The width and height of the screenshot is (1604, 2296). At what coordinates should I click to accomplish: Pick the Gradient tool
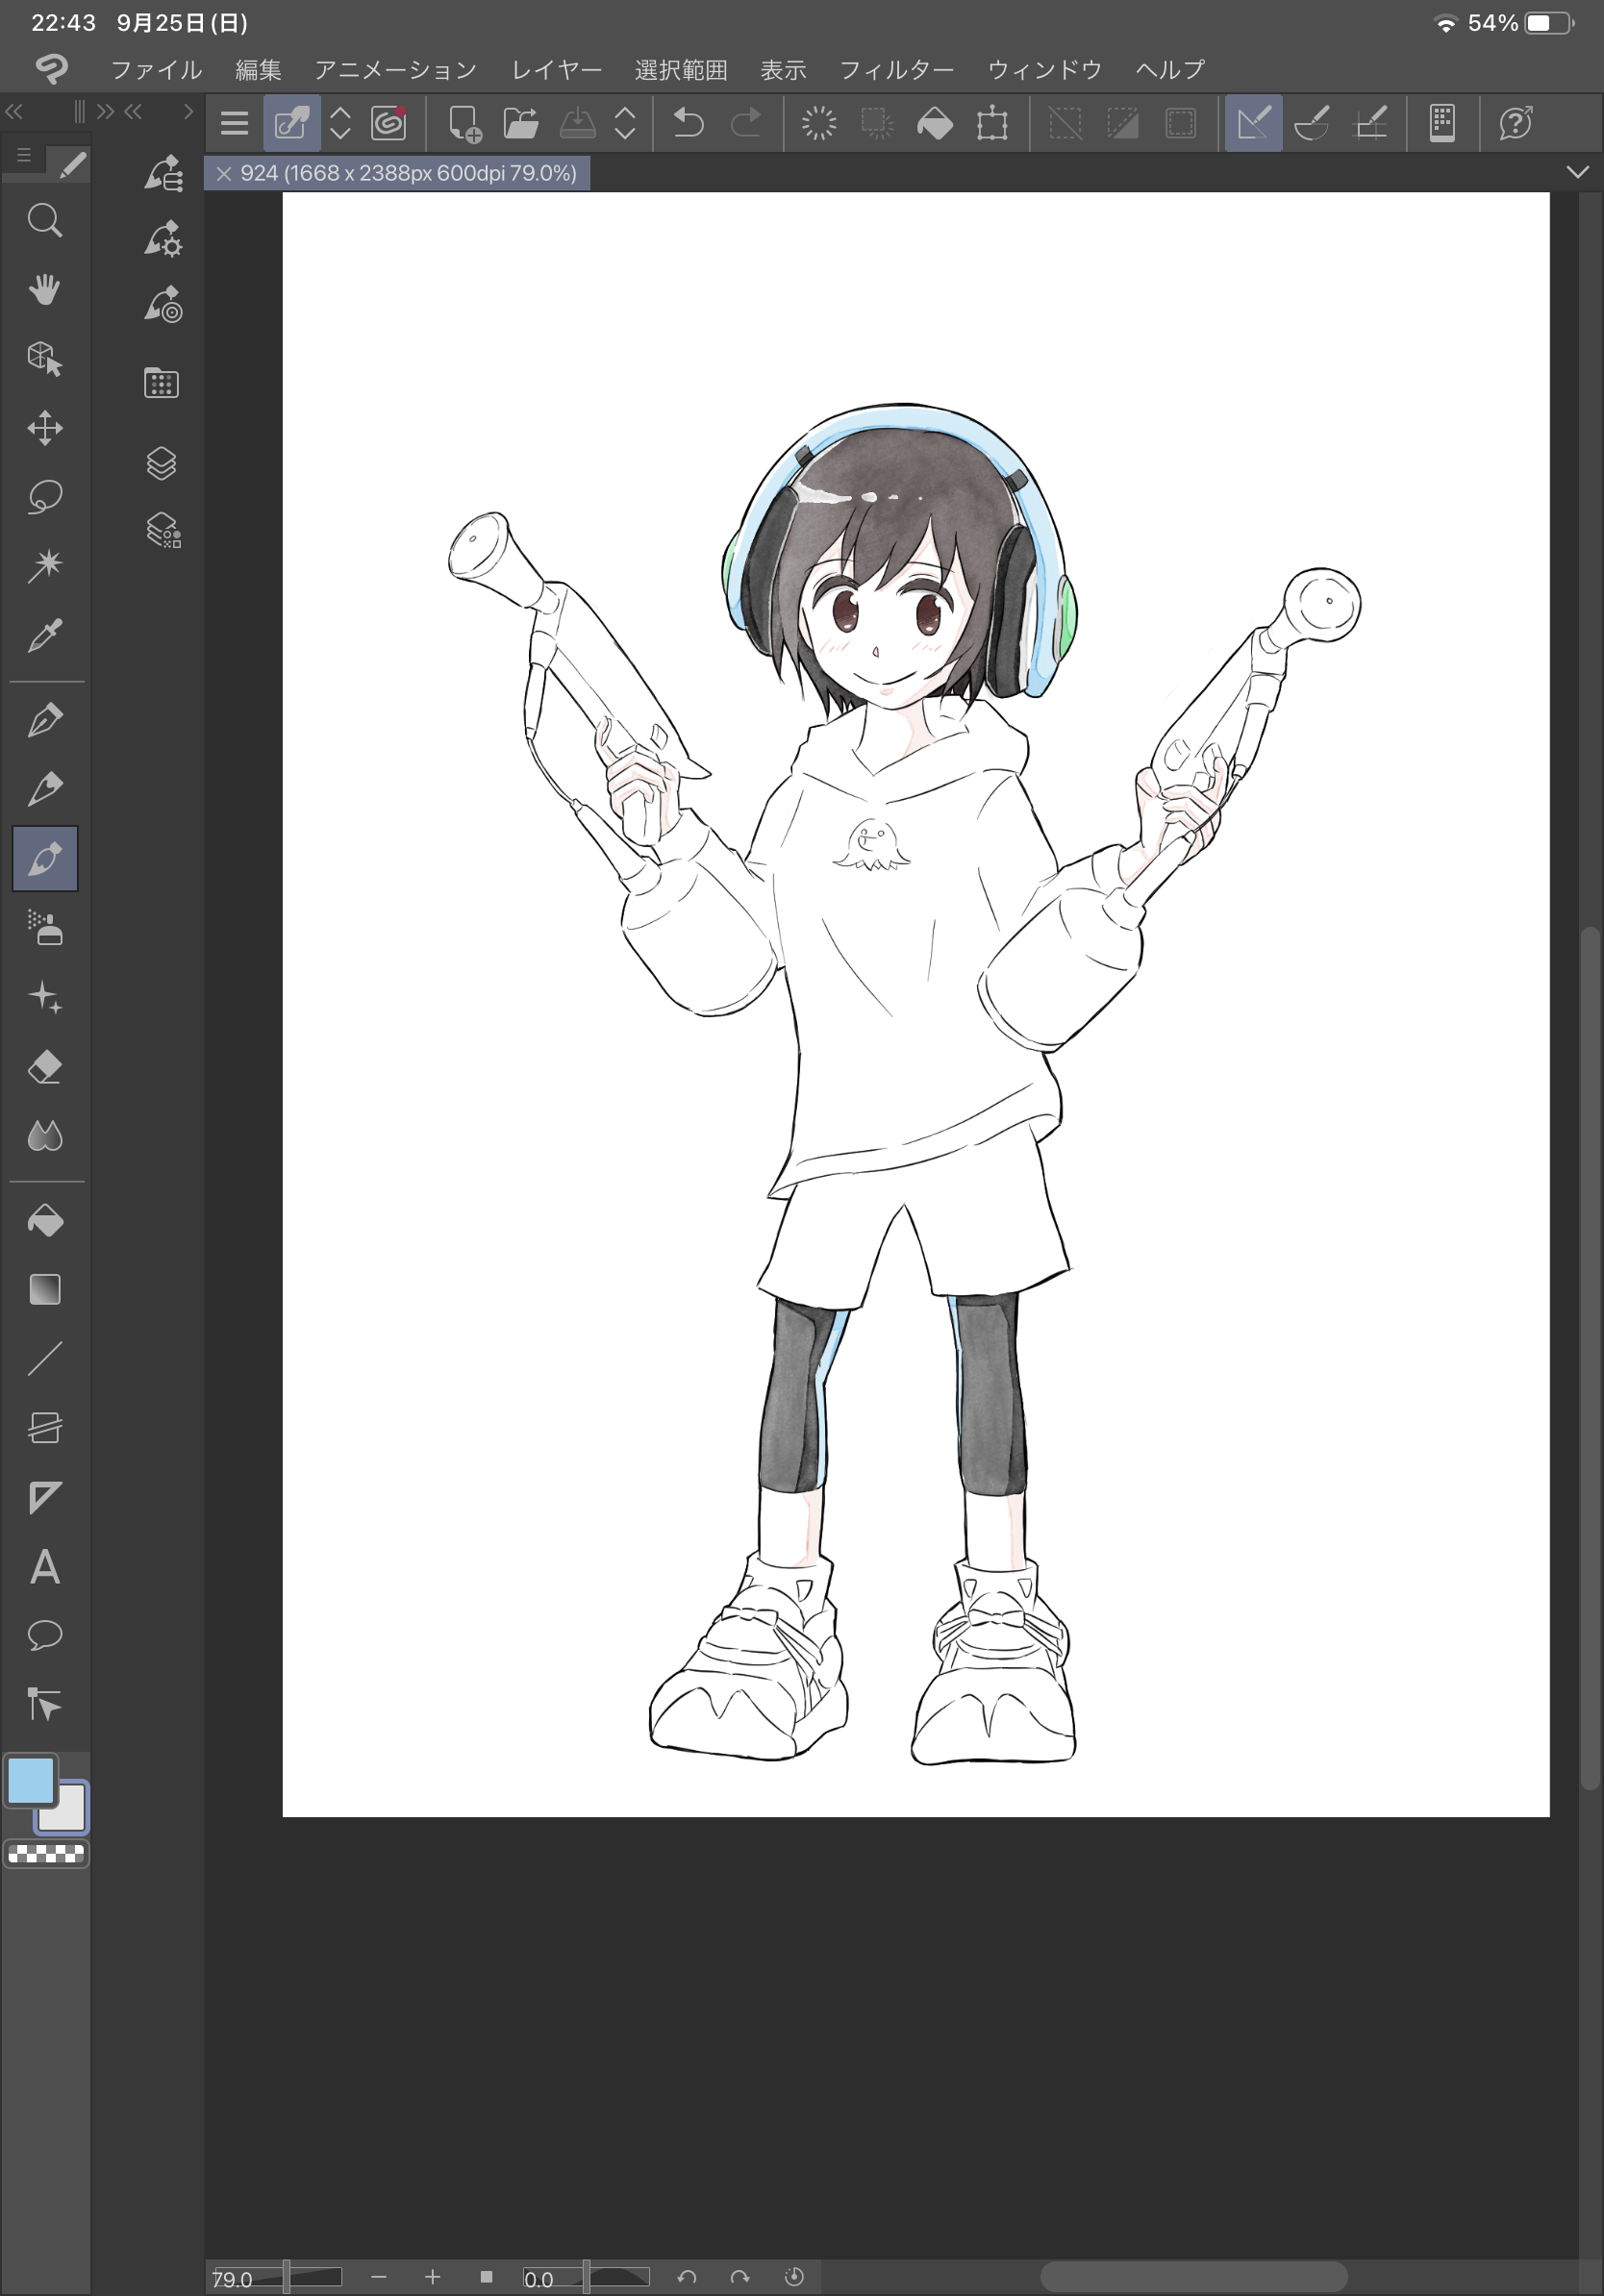click(x=44, y=1290)
